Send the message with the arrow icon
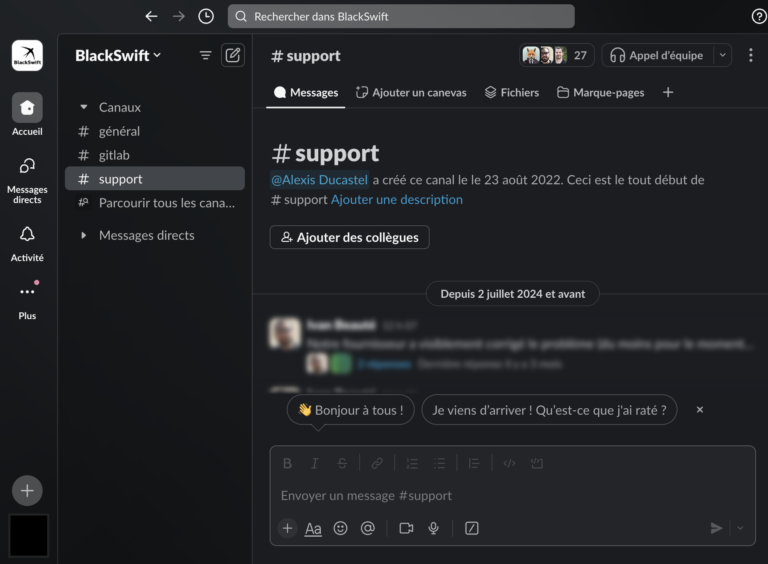The image size is (768, 564). (x=716, y=528)
